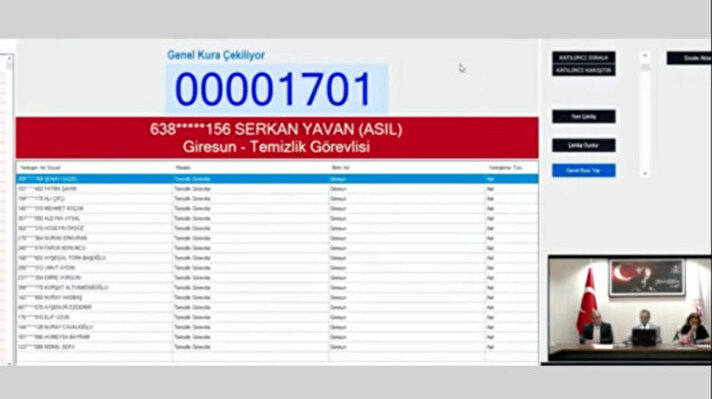Click the webcam video thumbnail of the panel
The height and width of the screenshot is (399, 712).
629,309
